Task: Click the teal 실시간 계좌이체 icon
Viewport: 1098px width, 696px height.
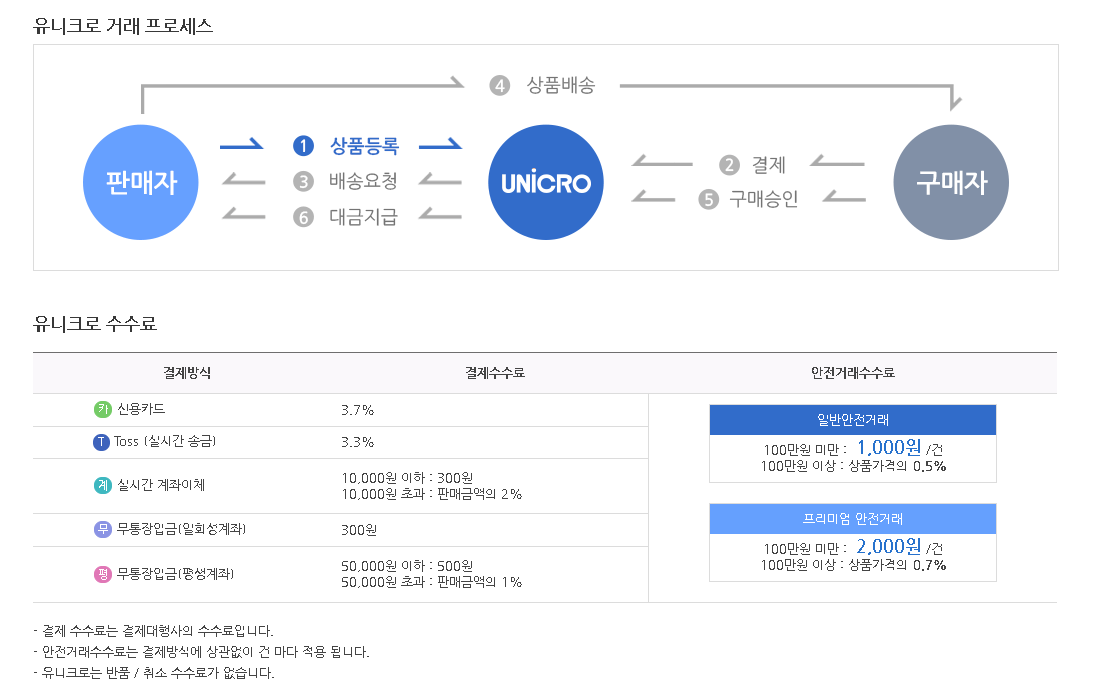Action: 103,485
